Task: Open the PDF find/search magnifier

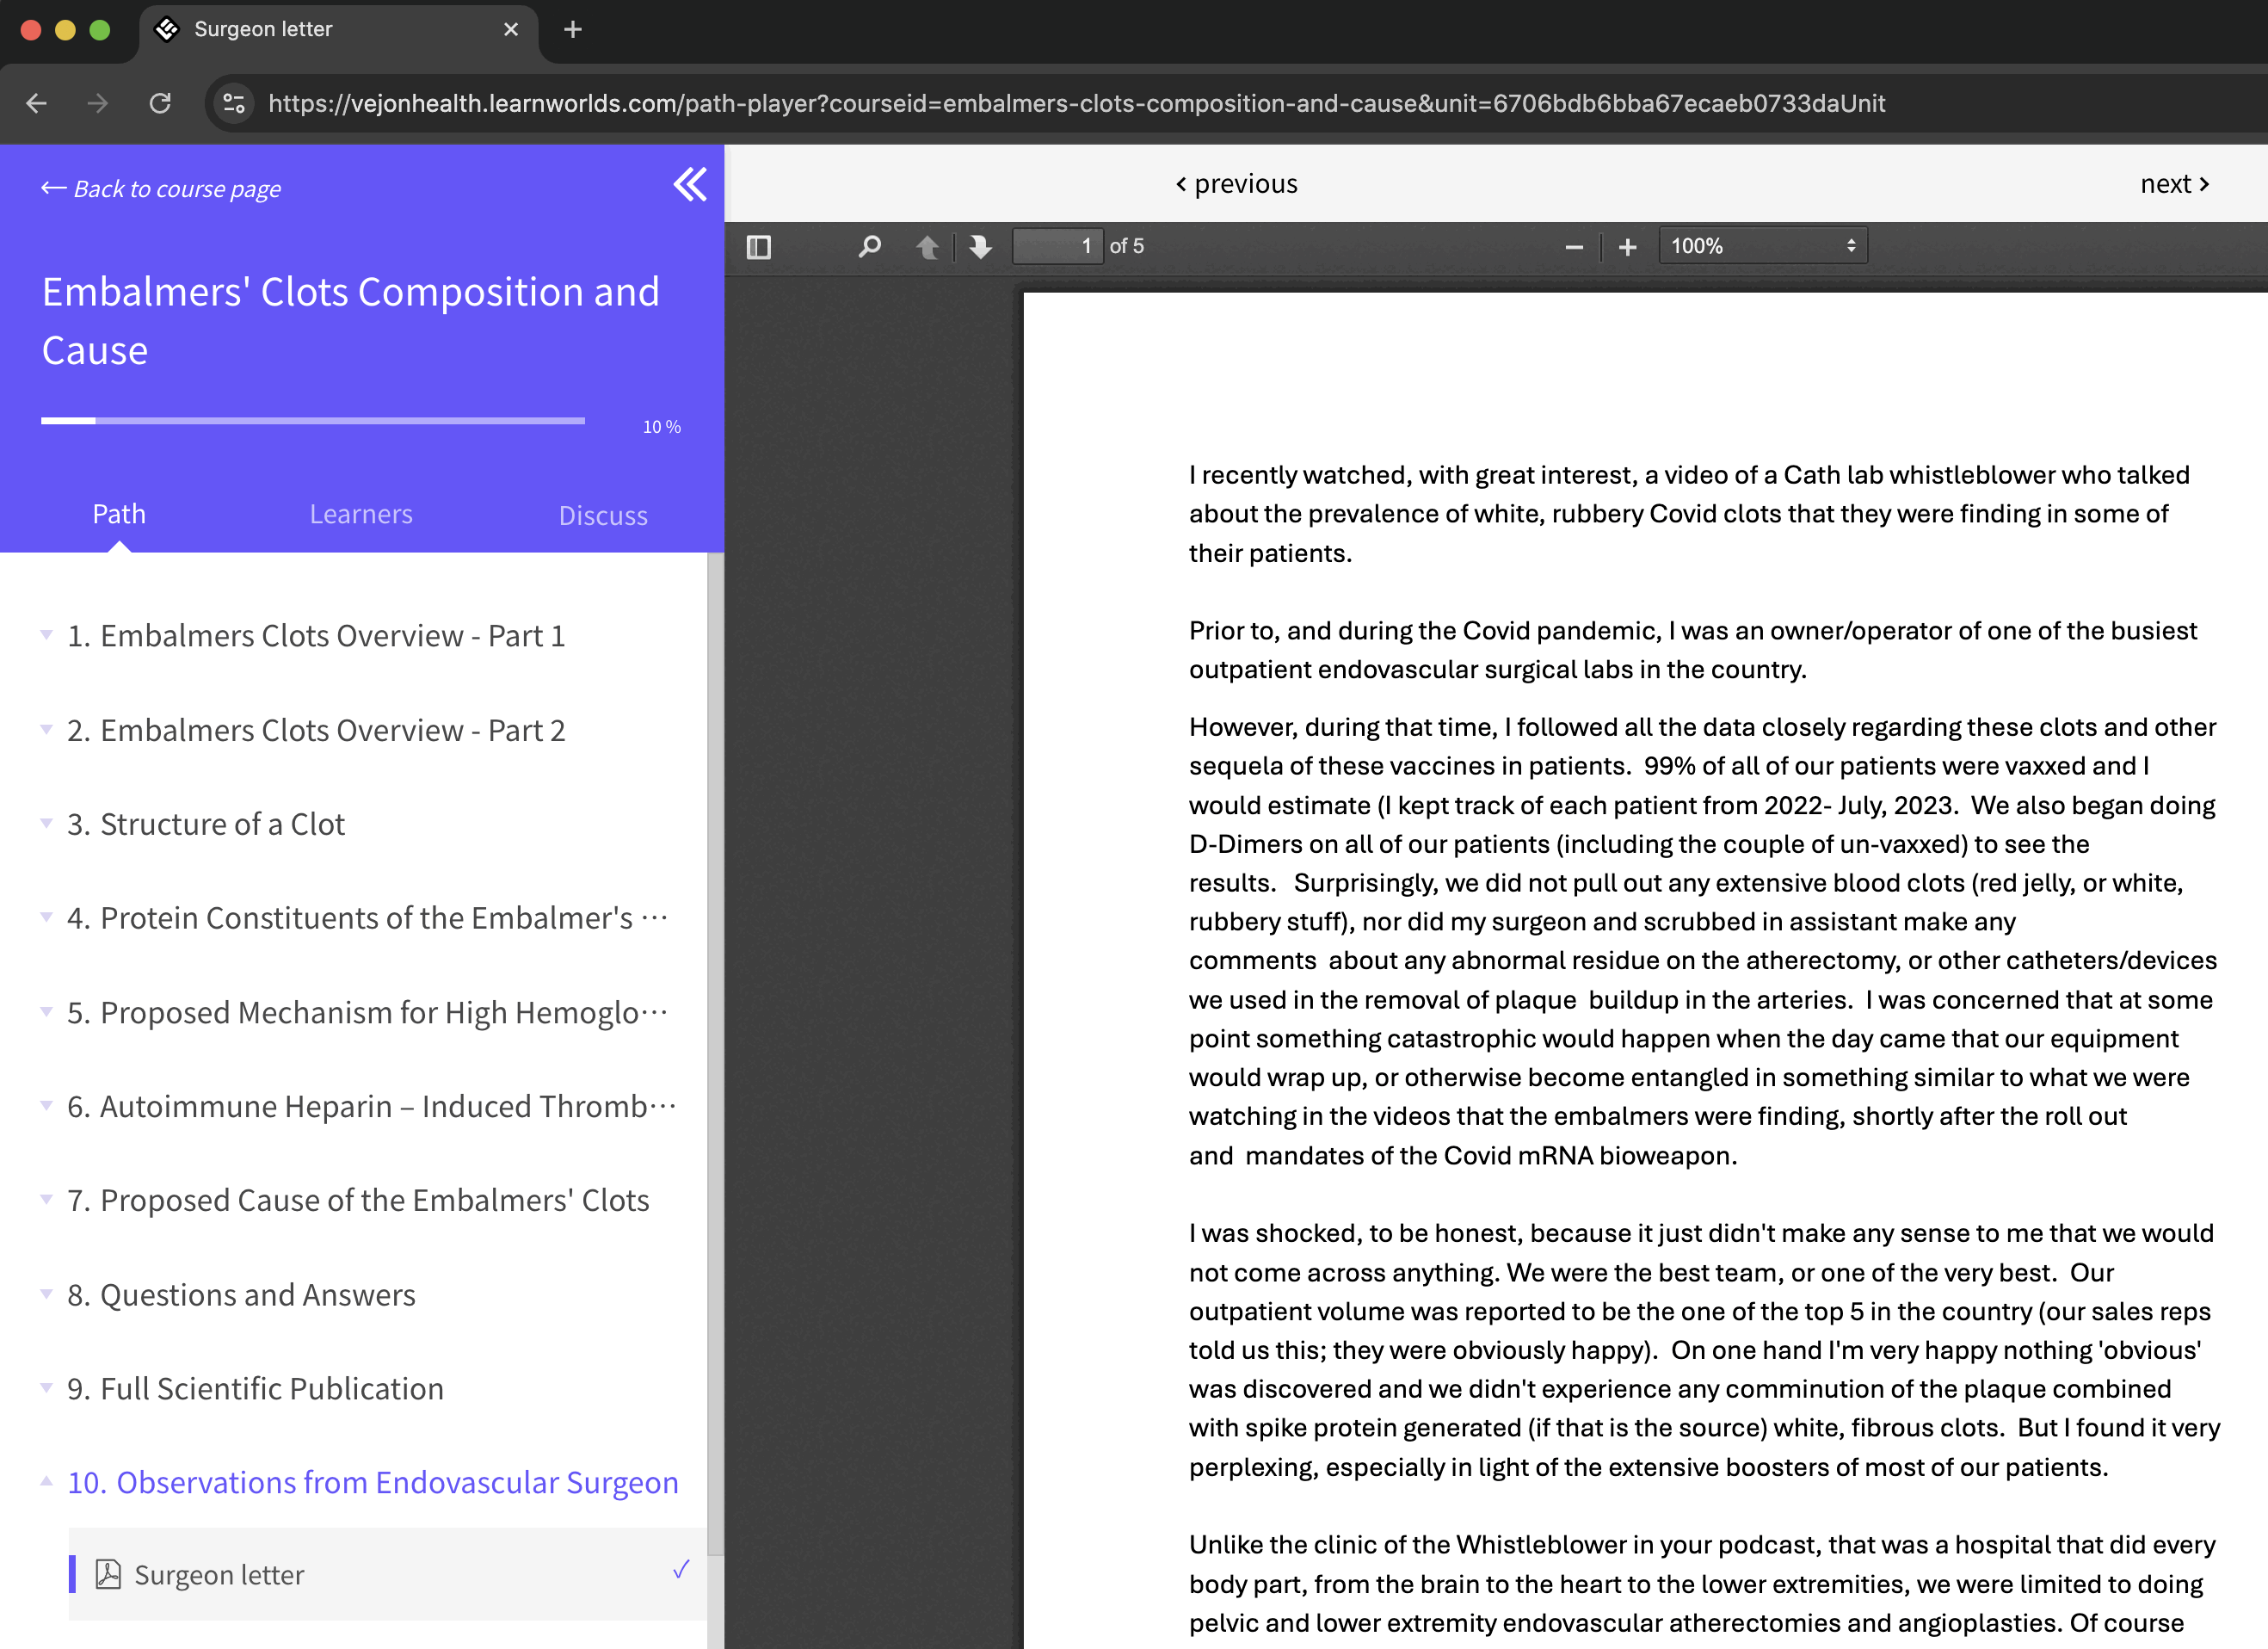Action: click(x=869, y=246)
